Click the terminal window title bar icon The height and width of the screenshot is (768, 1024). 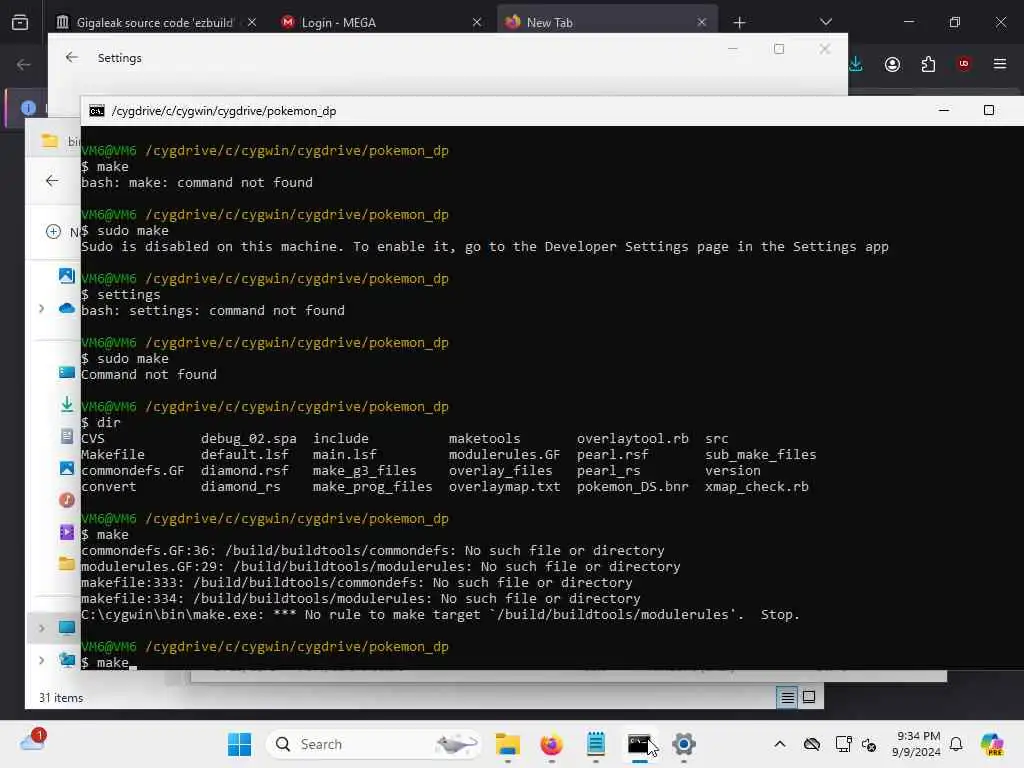point(97,111)
